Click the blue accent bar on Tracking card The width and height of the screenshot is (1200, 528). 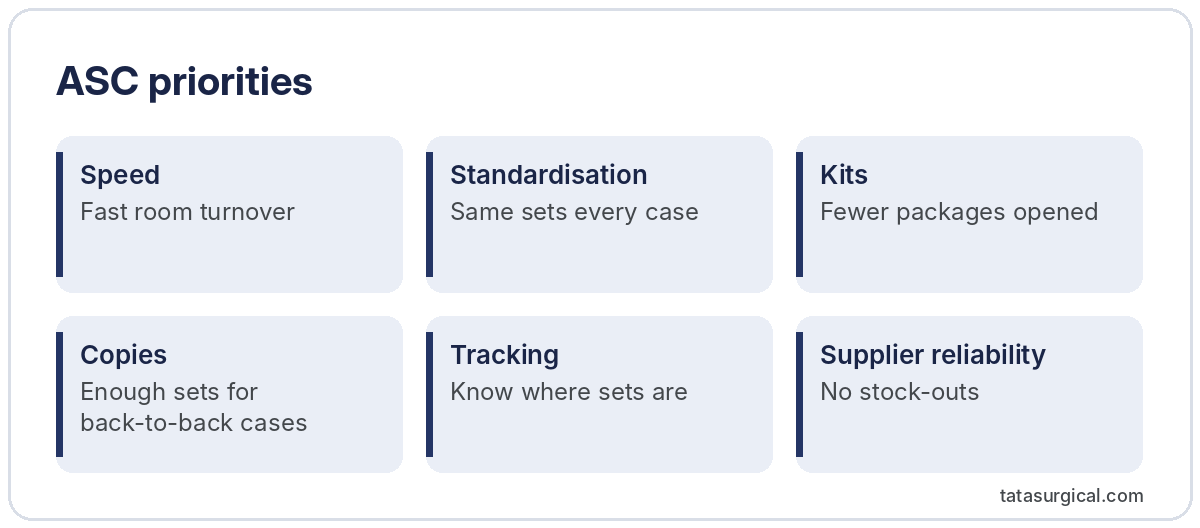point(429,394)
